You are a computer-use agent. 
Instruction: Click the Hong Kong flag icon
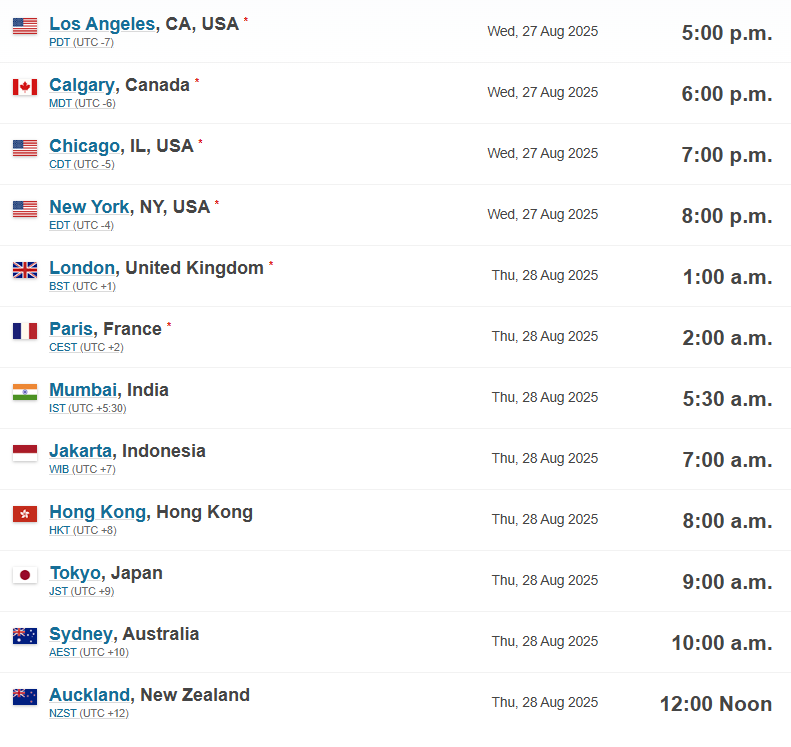pyautogui.click(x=25, y=514)
